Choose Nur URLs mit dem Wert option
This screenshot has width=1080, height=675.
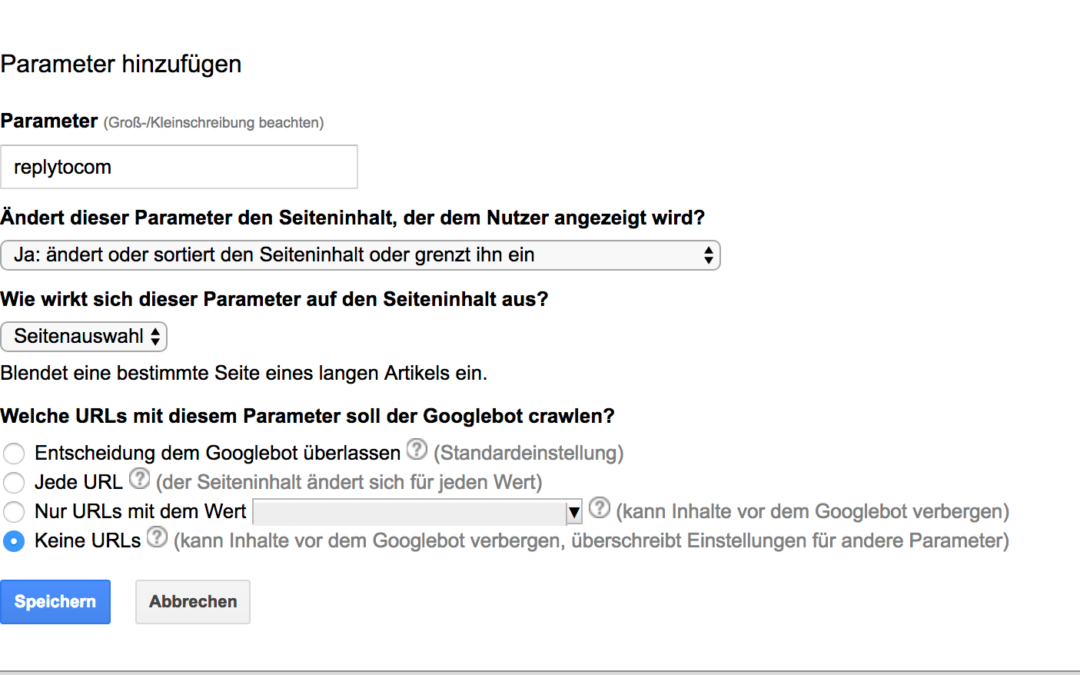pyautogui.click(x=14, y=512)
